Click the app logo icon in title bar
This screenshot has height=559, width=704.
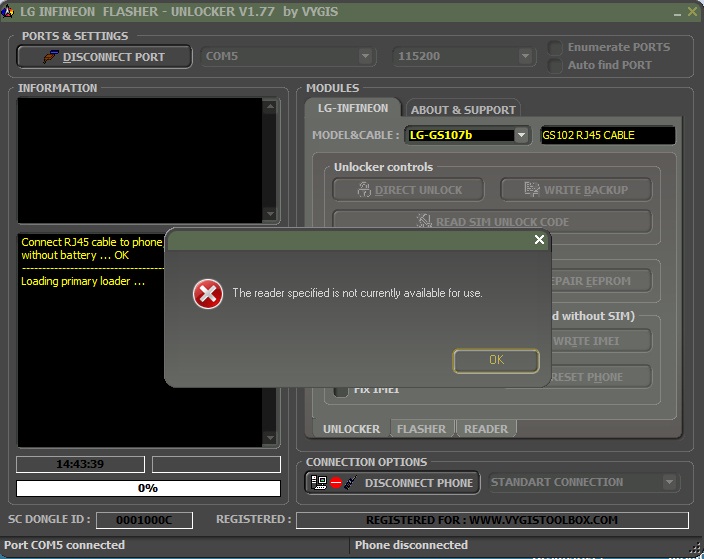click(x=7, y=11)
